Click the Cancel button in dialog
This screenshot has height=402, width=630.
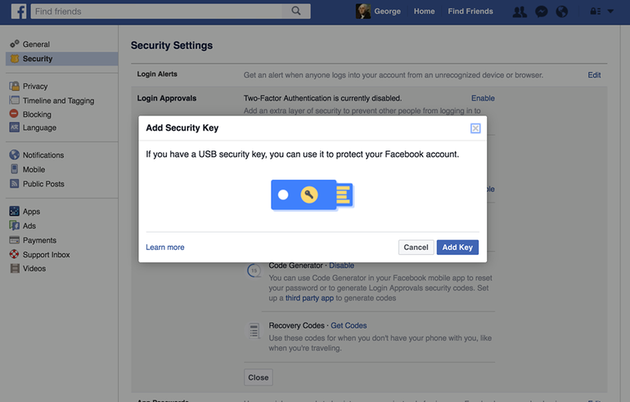point(416,247)
